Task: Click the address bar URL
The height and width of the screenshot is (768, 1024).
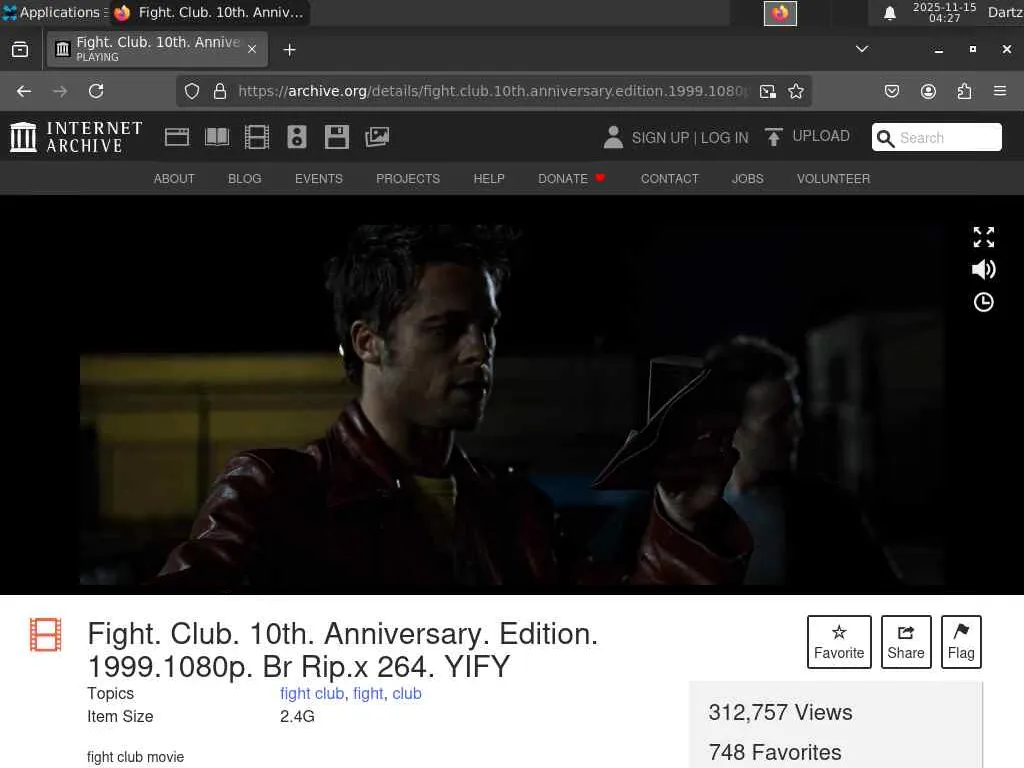Action: (491, 91)
